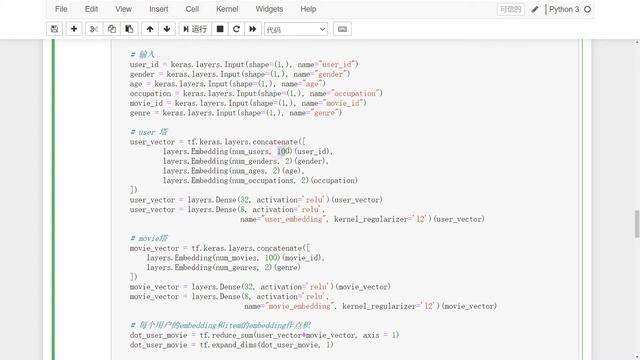Open the Edit menu
This screenshot has height=360, width=640.
(x=91, y=9)
